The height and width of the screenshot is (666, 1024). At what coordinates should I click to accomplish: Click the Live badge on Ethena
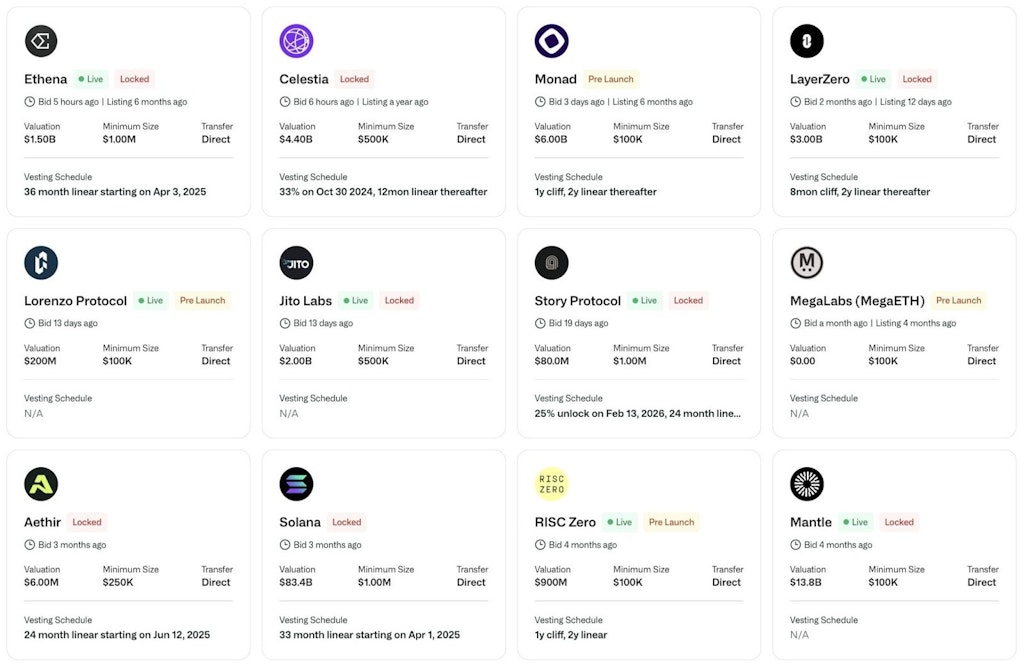point(91,79)
